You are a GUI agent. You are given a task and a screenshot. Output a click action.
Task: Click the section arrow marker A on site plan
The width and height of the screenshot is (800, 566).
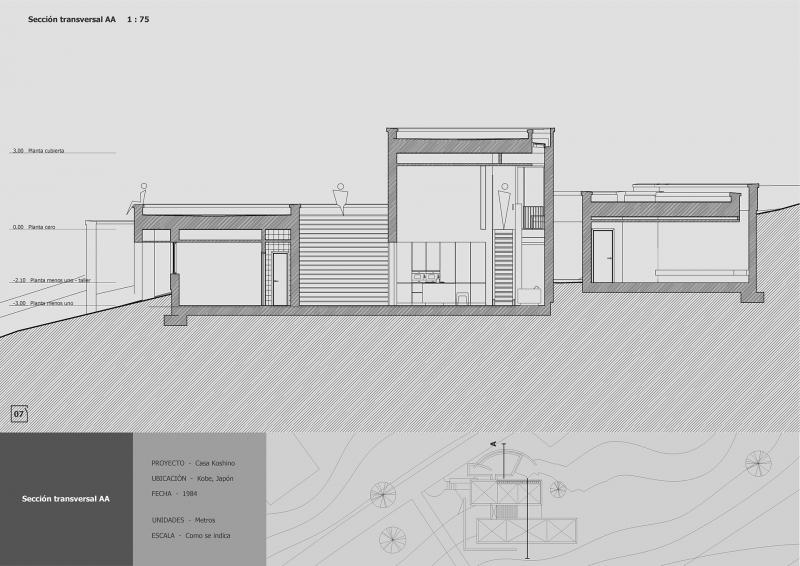tap(493, 444)
